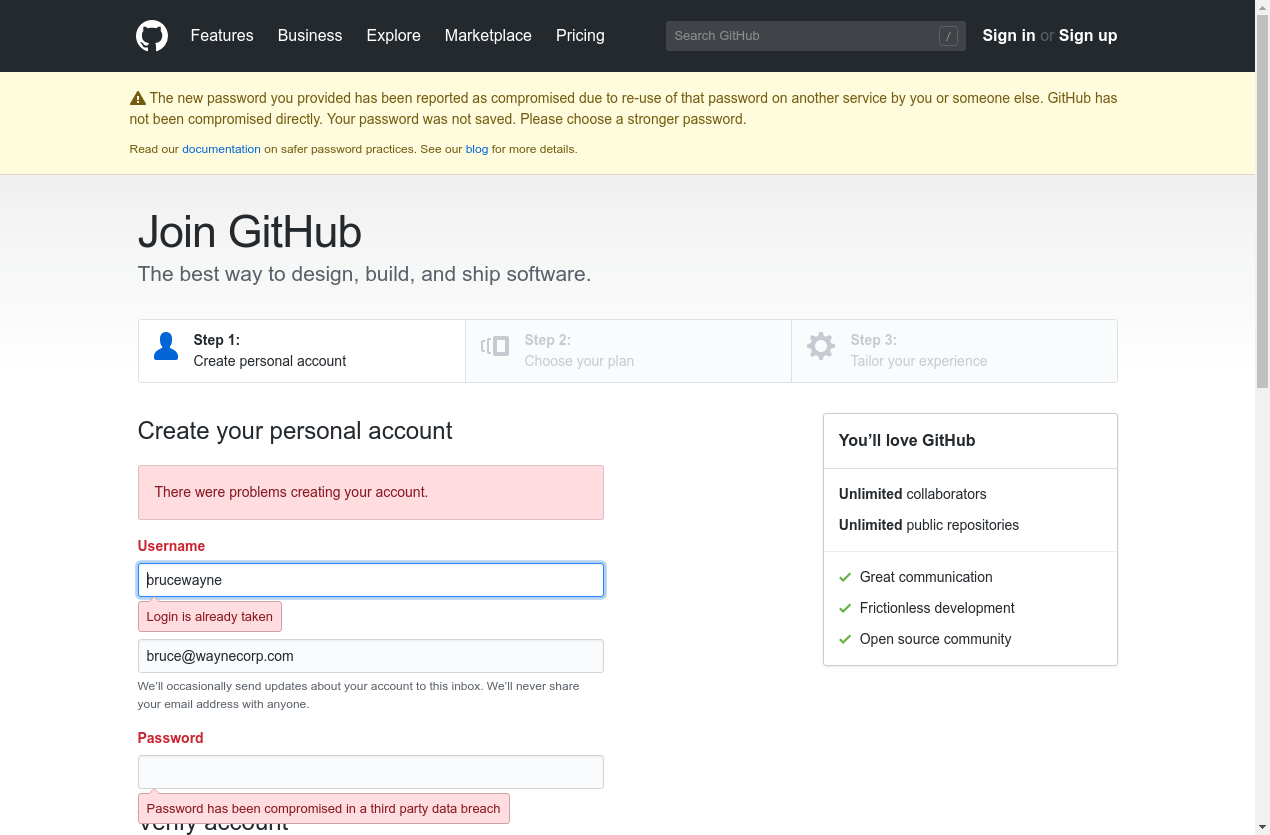Screen dimensions: 1270x835
Task: Focus the Search GitHub field
Action: click(x=816, y=36)
